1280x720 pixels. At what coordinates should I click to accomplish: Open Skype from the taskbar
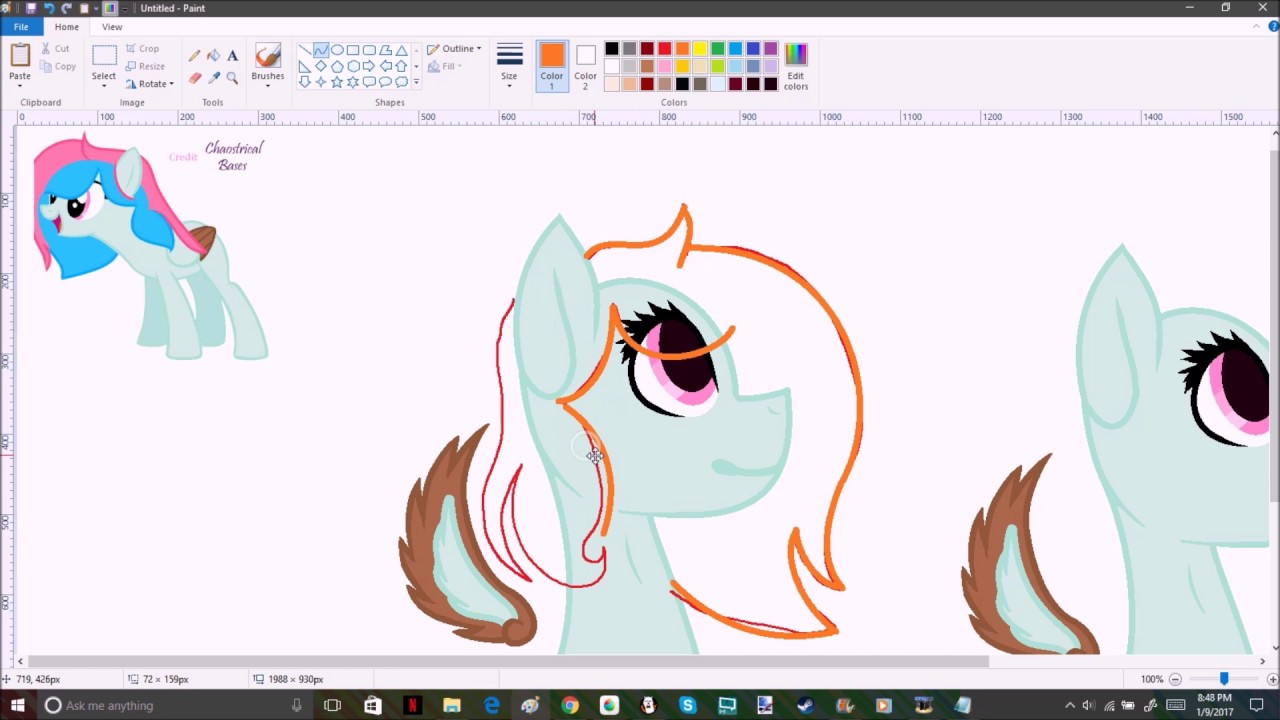[x=687, y=705]
